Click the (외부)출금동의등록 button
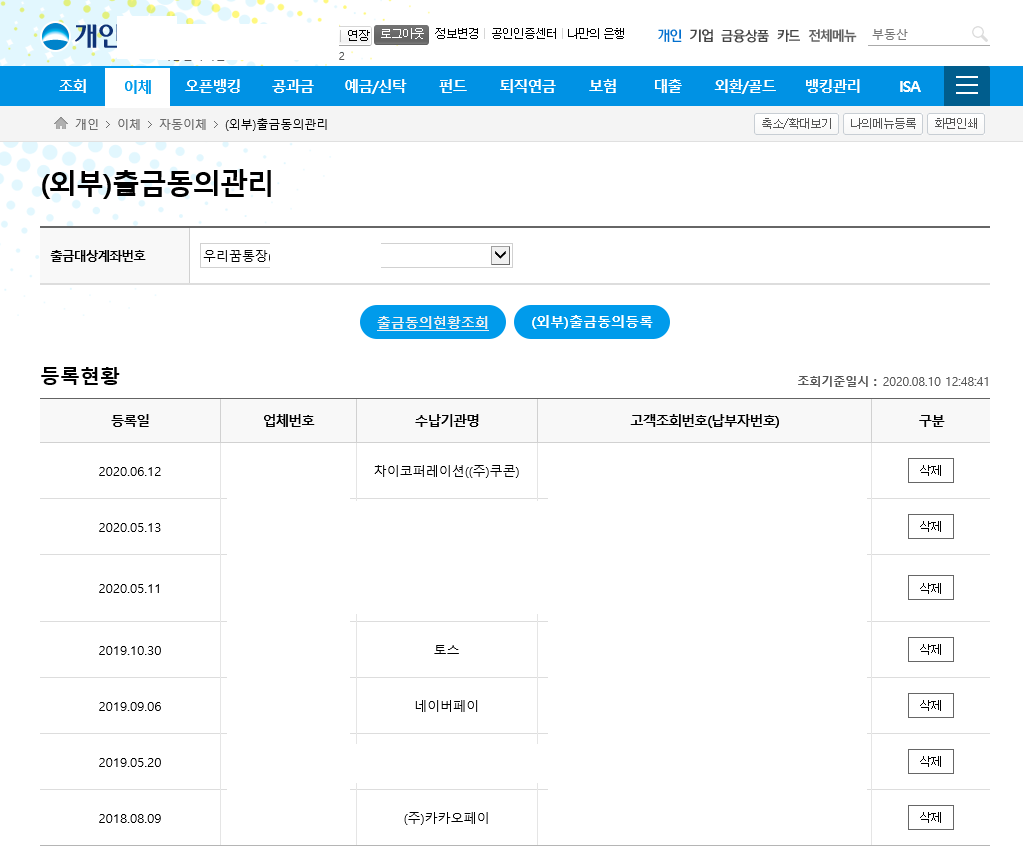This screenshot has width=1023, height=855. (x=591, y=323)
